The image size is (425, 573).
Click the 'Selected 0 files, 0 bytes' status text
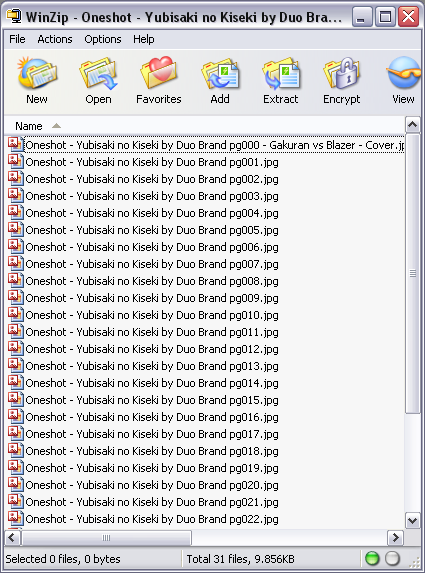pyautogui.click(x=63, y=559)
